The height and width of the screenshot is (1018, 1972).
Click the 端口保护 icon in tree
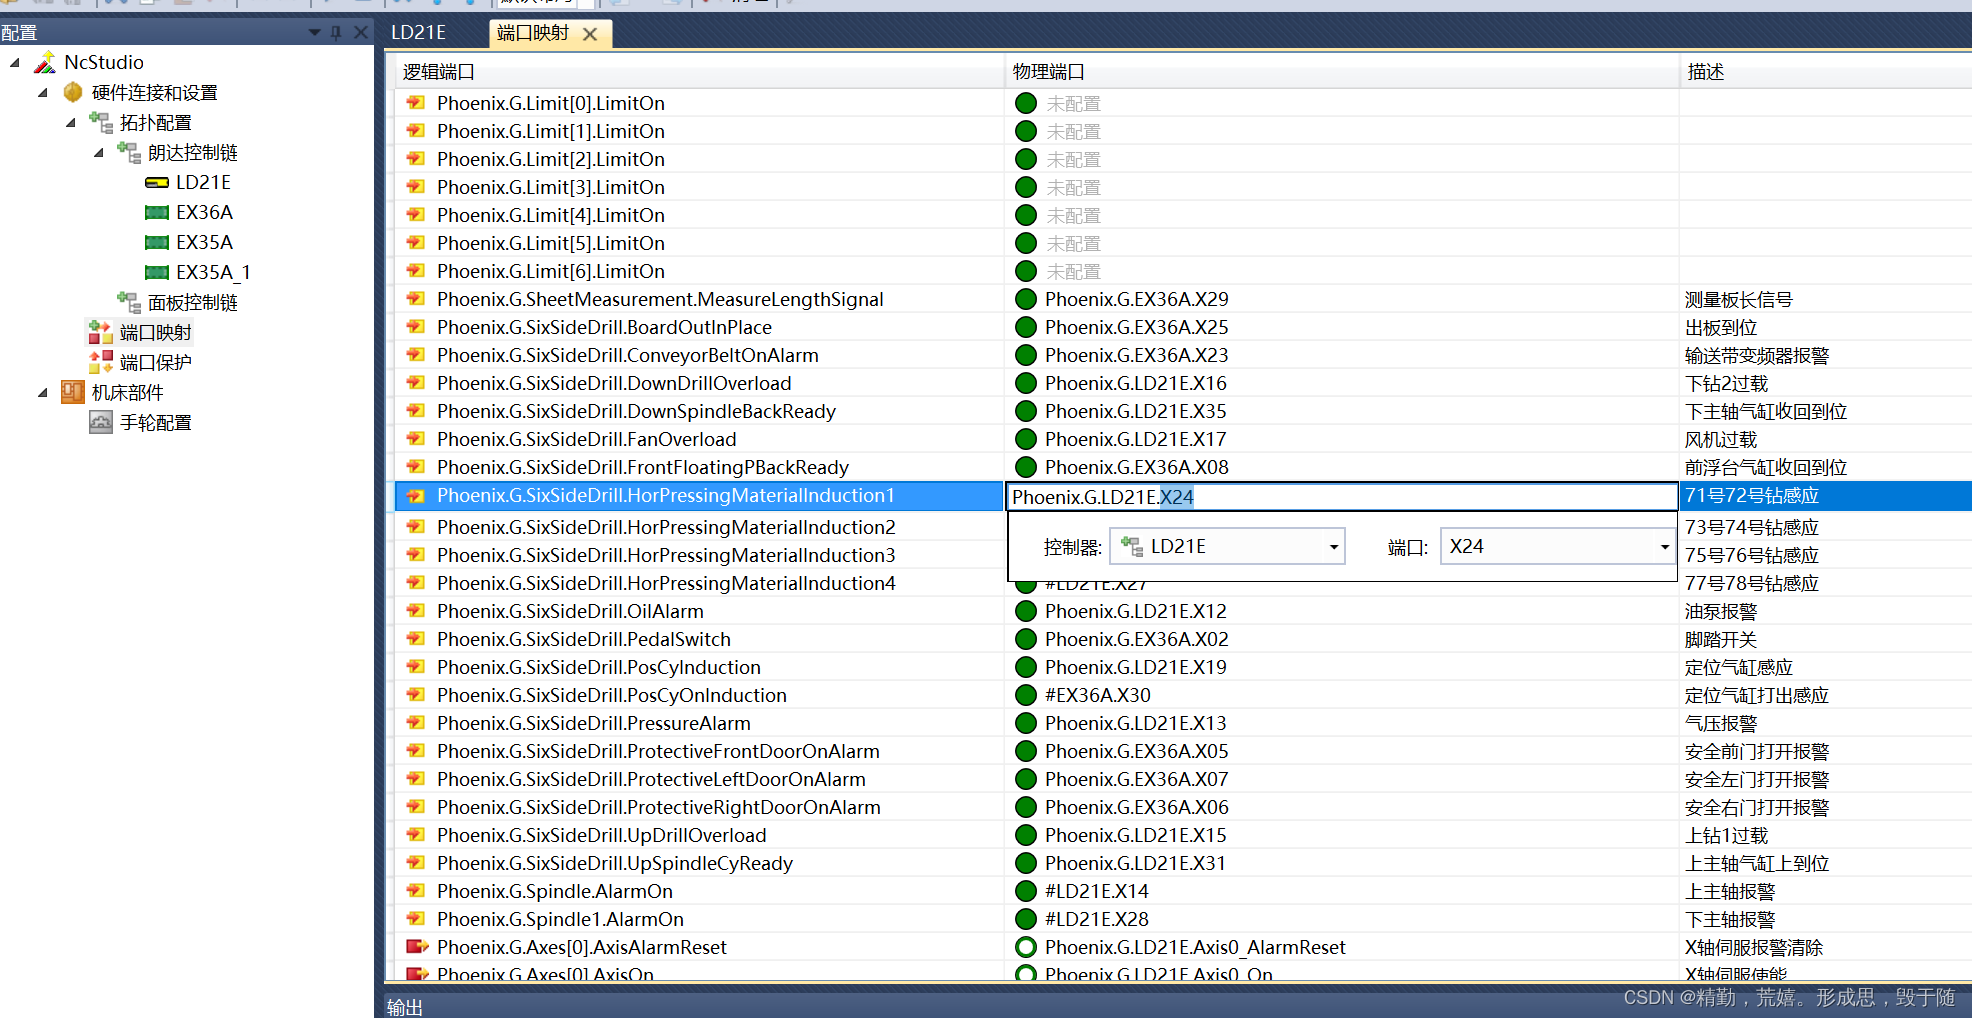pyautogui.click(x=100, y=362)
